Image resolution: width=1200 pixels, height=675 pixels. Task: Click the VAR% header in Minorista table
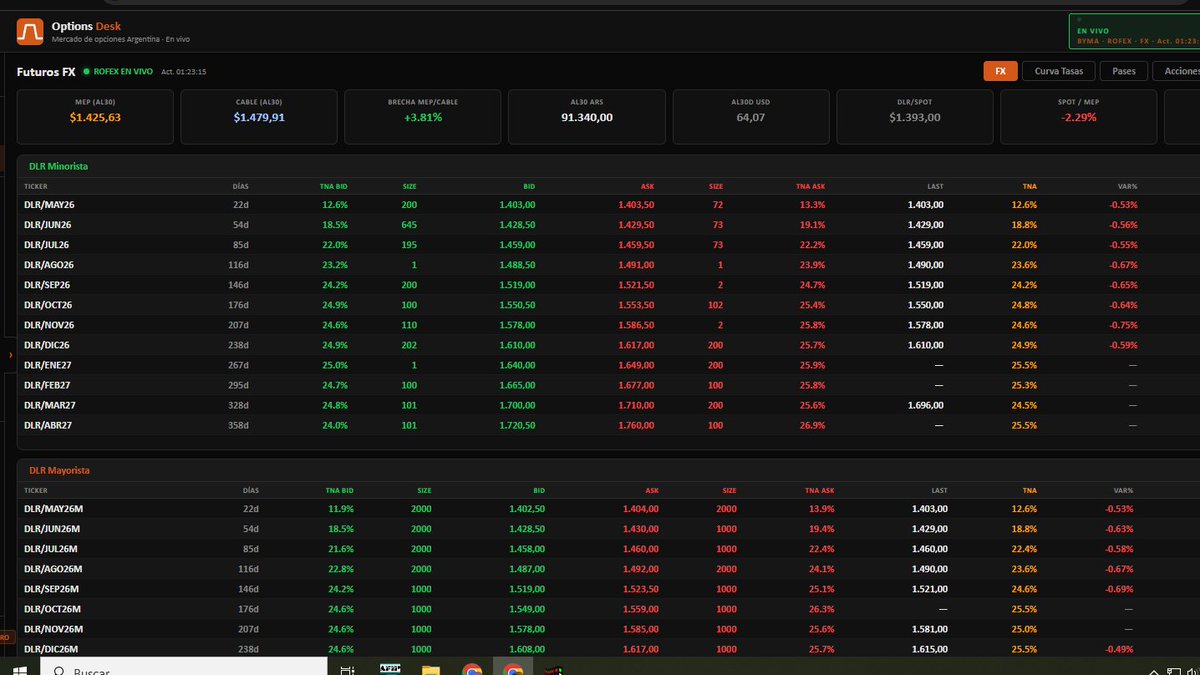(1127, 186)
